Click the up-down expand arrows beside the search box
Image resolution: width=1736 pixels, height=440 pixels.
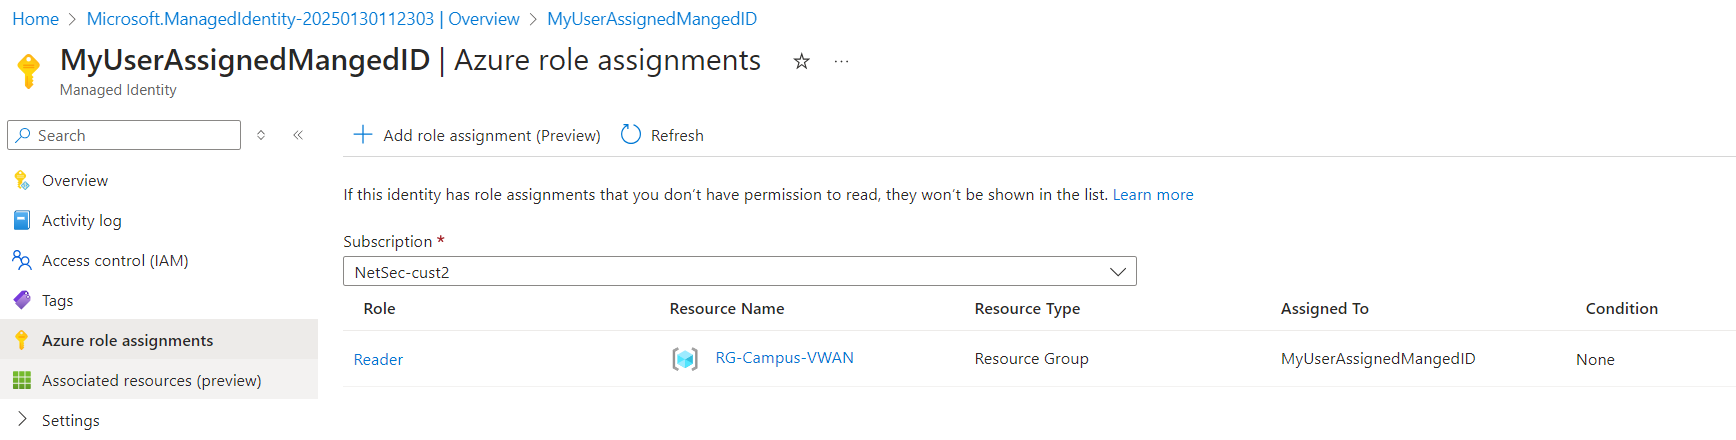click(261, 135)
